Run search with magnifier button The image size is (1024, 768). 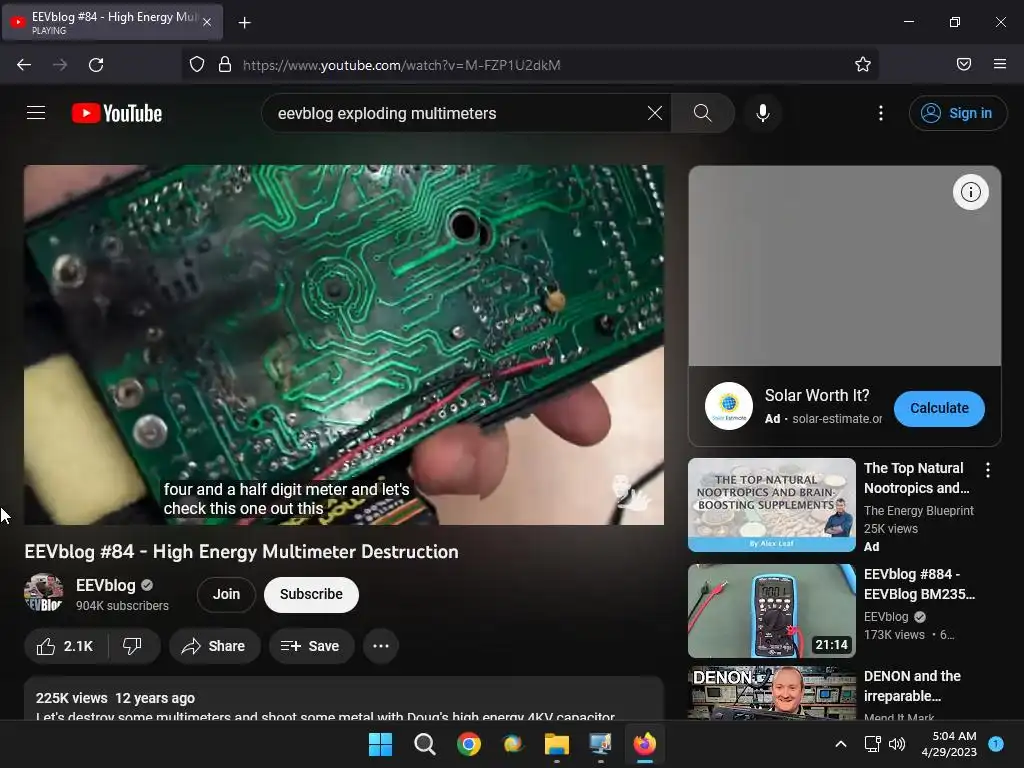coord(703,113)
